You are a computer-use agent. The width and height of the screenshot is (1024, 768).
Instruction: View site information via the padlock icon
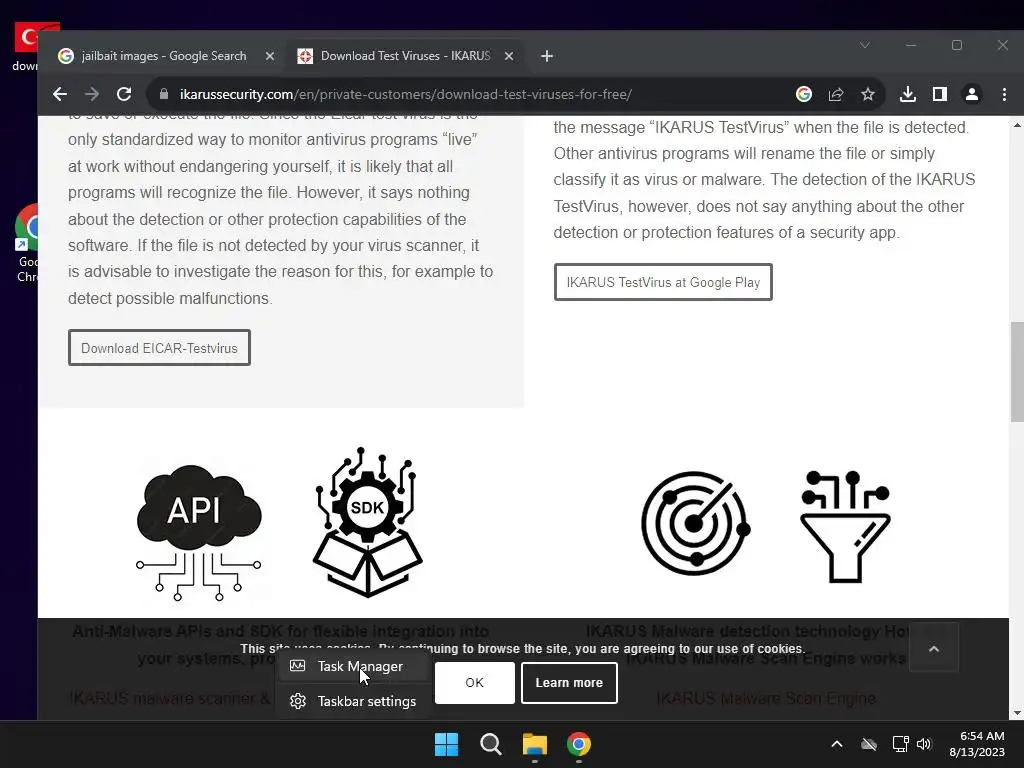(x=164, y=94)
